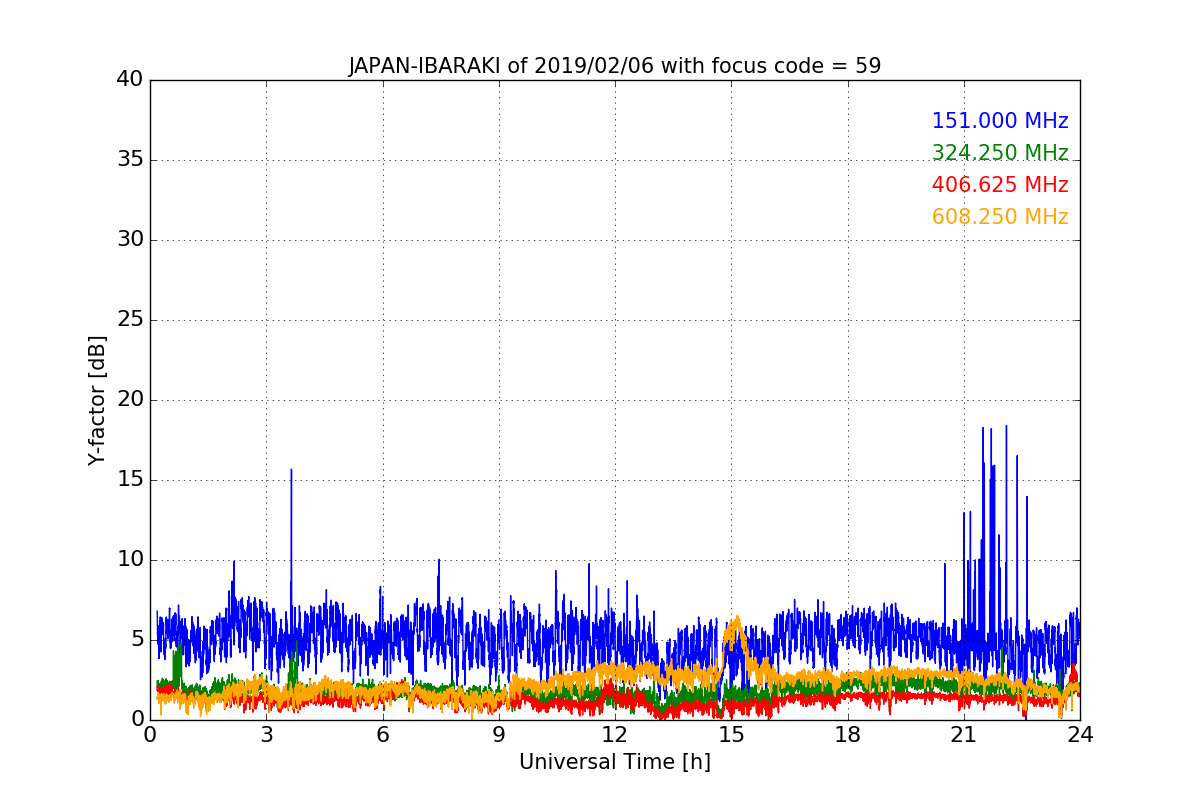The height and width of the screenshot is (800, 1200).
Task: Click the x-axis tick label 18
Action: point(847,734)
